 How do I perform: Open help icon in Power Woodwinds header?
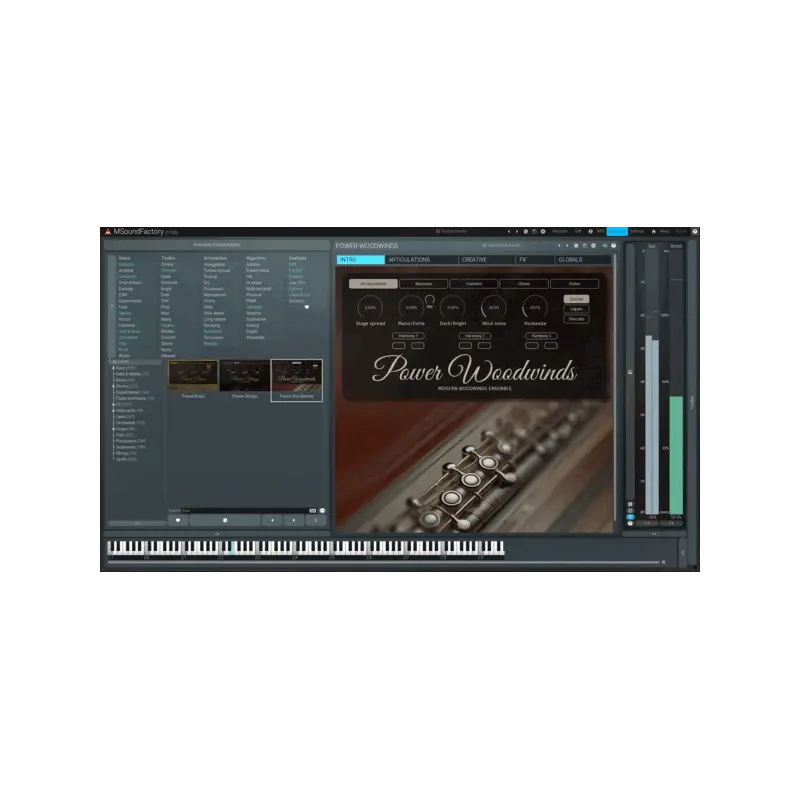(614, 246)
